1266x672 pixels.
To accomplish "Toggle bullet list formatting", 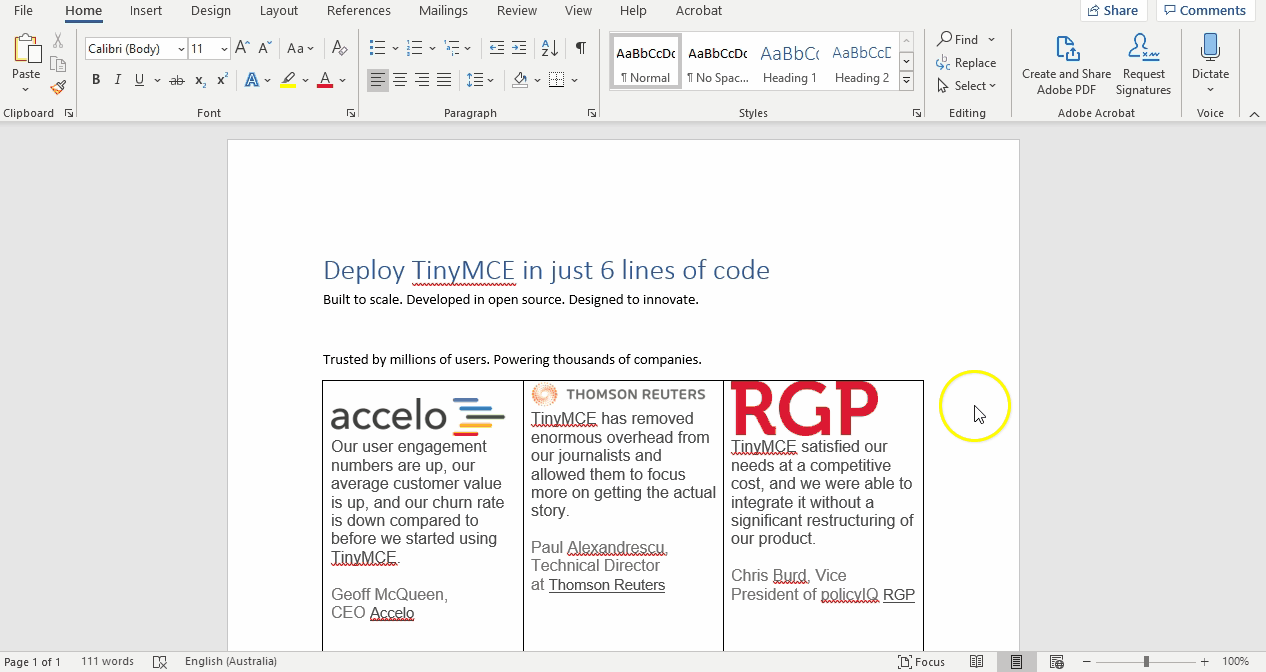I will (377, 48).
